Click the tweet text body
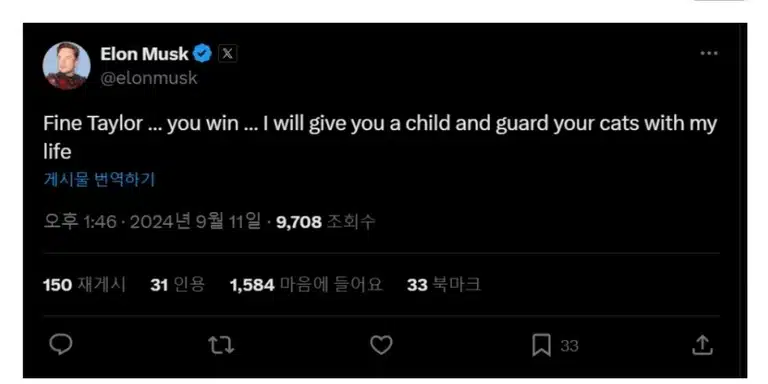The image size is (768, 384). (x=380, y=138)
